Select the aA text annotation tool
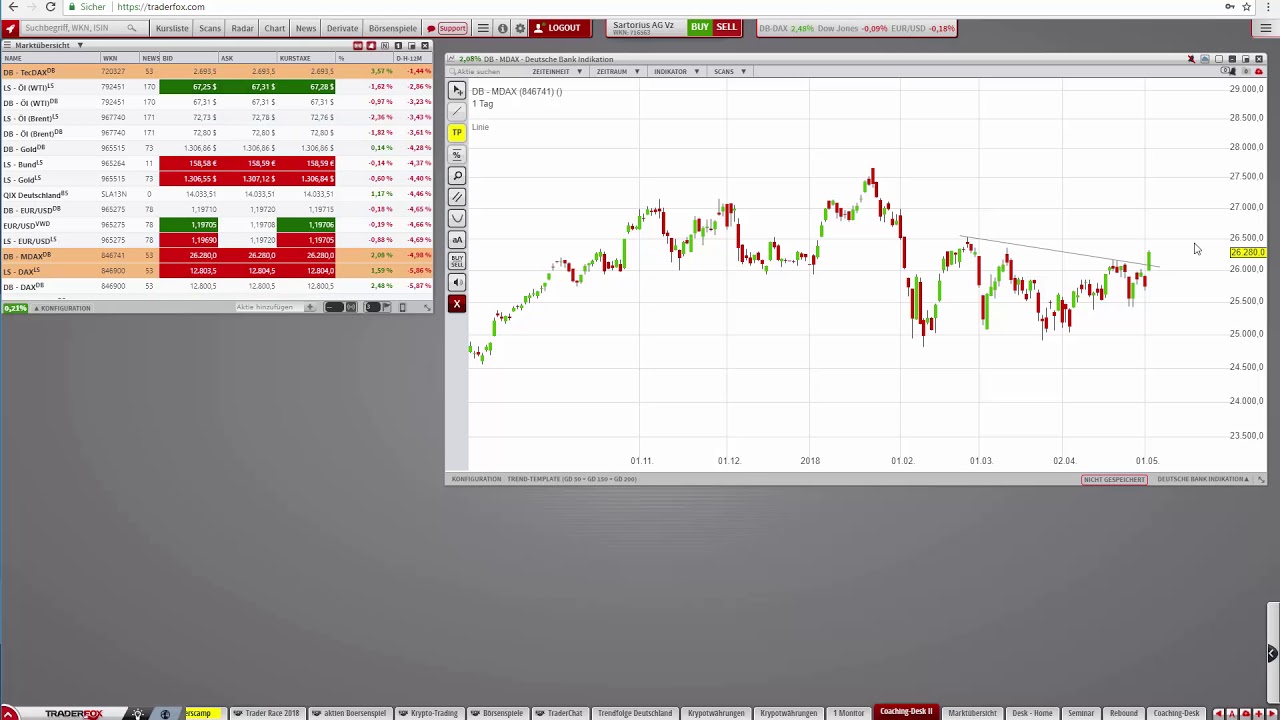The width and height of the screenshot is (1280, 720). click(x=457, y=240)
